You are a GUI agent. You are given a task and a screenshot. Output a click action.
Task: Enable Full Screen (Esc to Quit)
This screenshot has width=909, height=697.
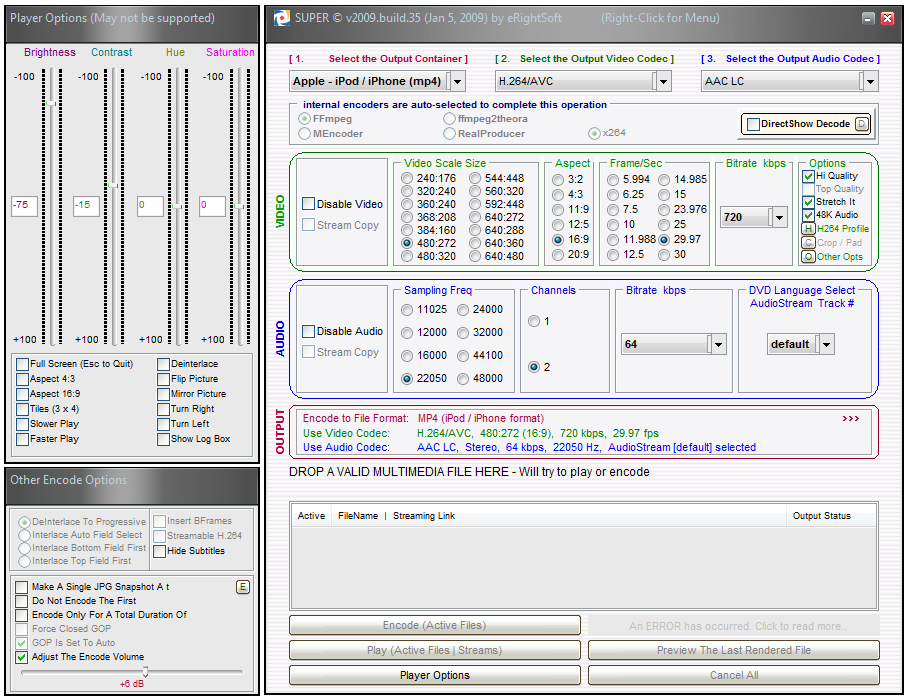tap(22, 364)
